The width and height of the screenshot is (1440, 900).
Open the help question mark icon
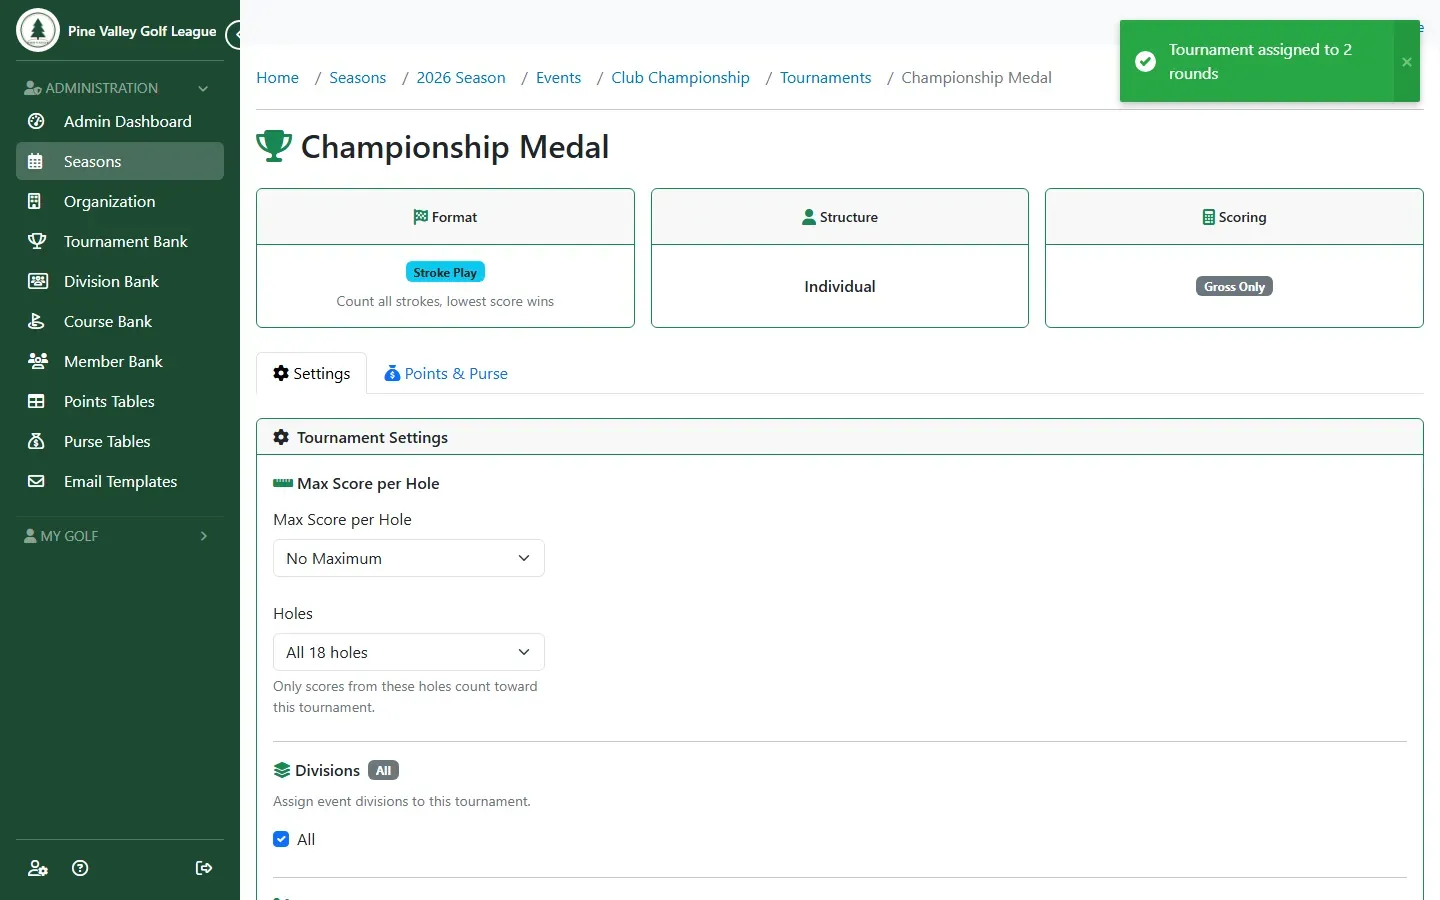pos(81,868)
